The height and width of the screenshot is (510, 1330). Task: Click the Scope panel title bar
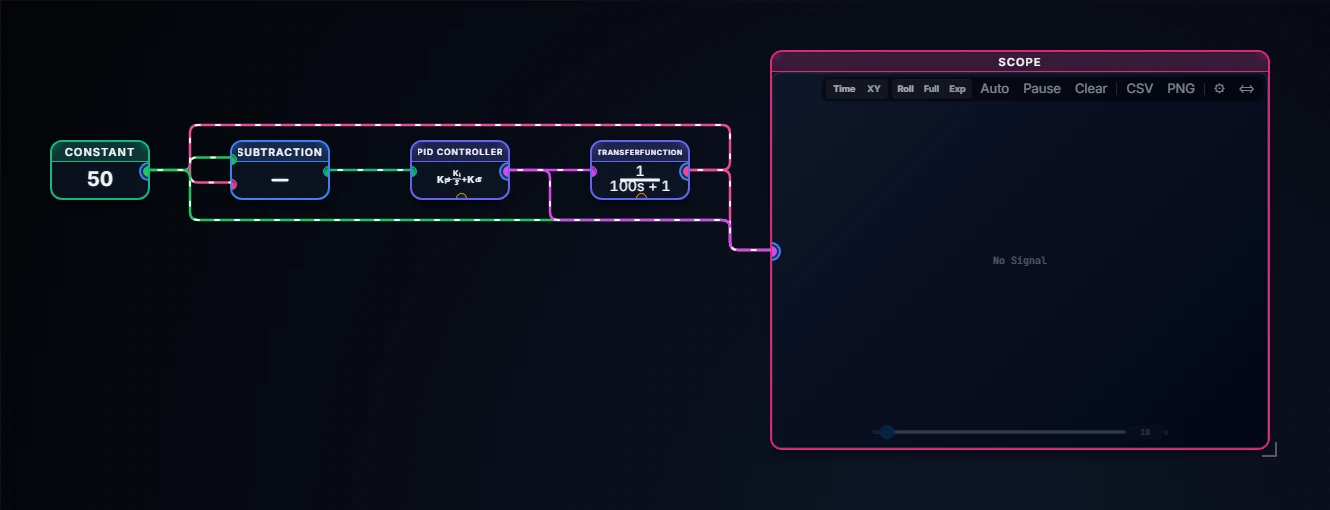[1020, 62]
